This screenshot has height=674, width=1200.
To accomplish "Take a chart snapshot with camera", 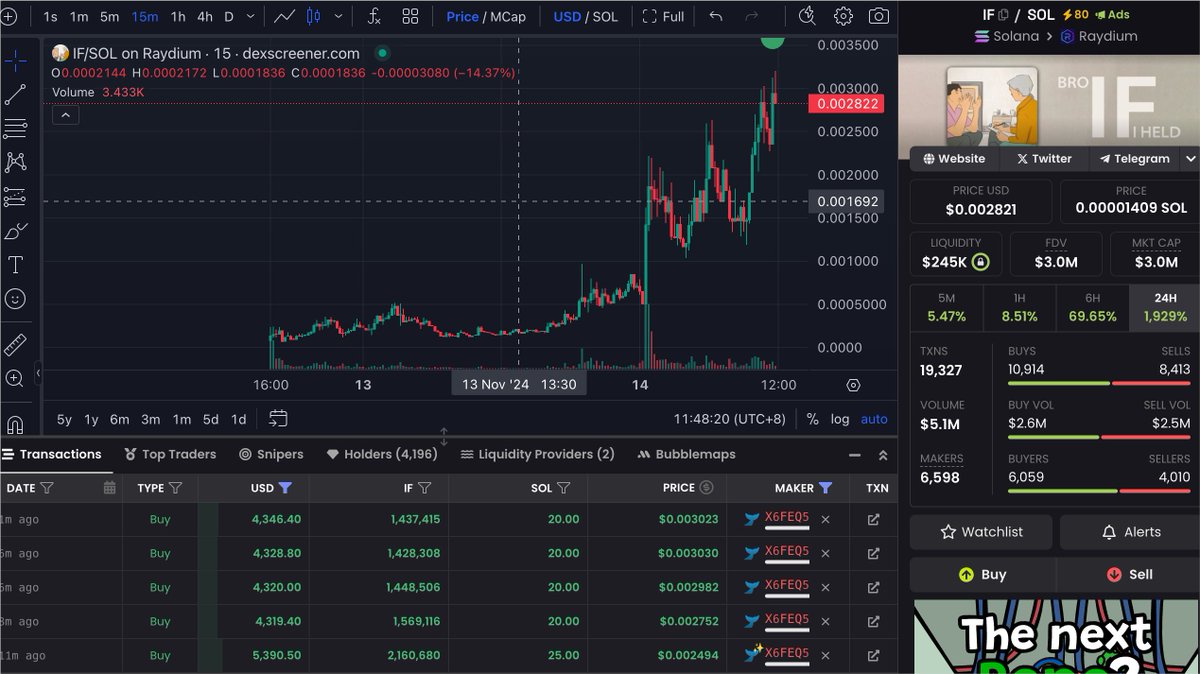I will tap(878, 16).
